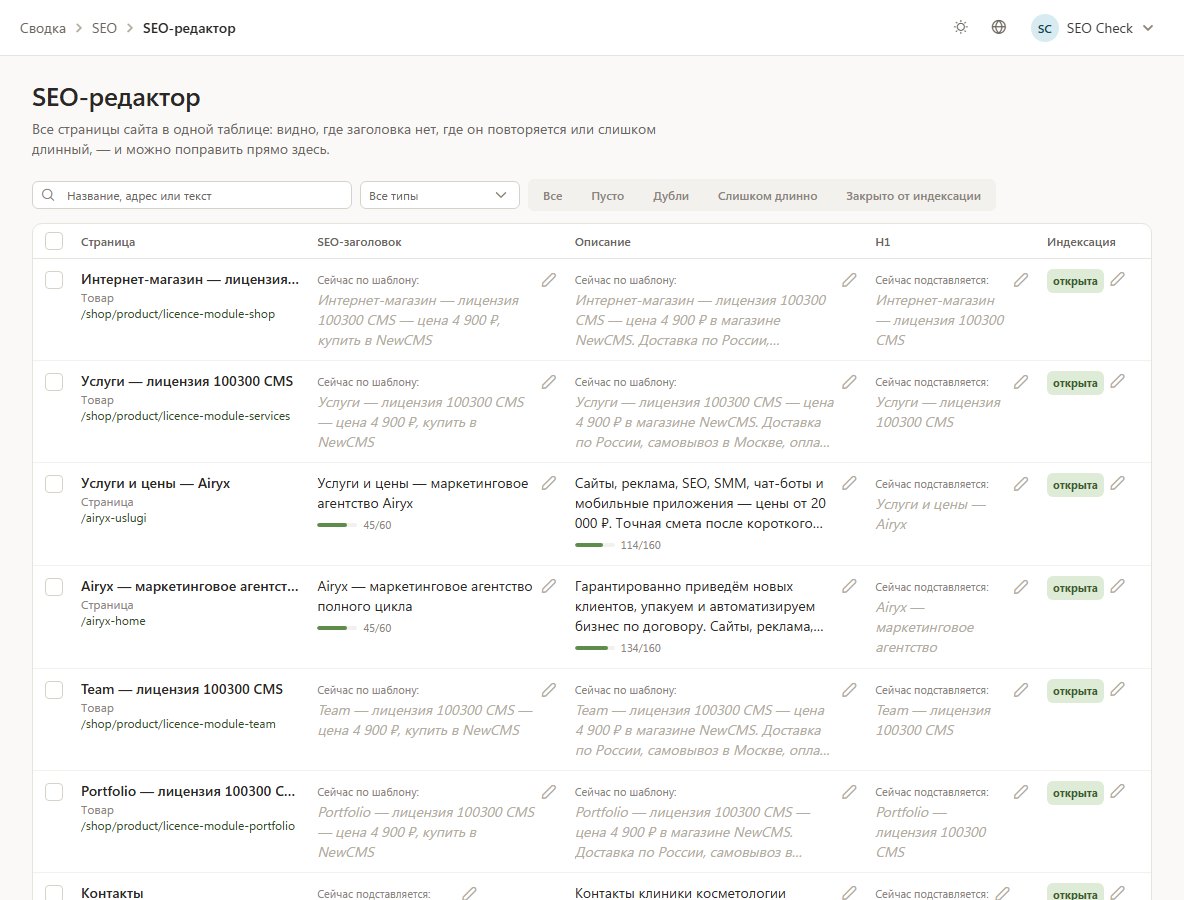Image resolution: width=1184 pixels, height=900 pixels.
Task: Edit H1 pencil for Portfolio row
Action: tap(1021, 792)
